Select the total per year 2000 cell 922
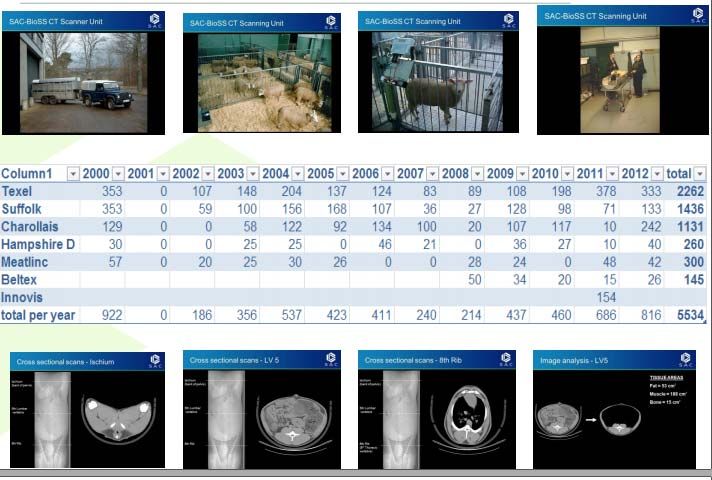Screen dimensions: 712x480 (x=112, y=315)
